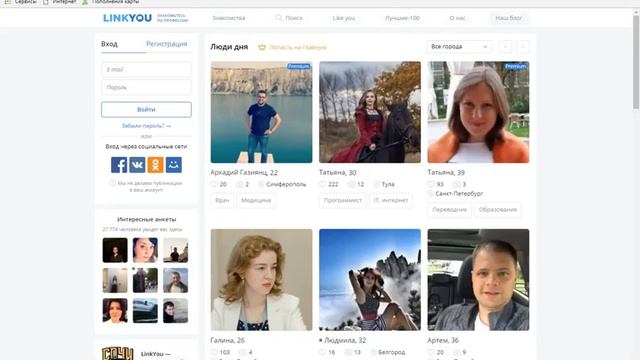The image size is (640, 360).
Task: Focus the E-mail input field
Action: click(x=146, y=69)
